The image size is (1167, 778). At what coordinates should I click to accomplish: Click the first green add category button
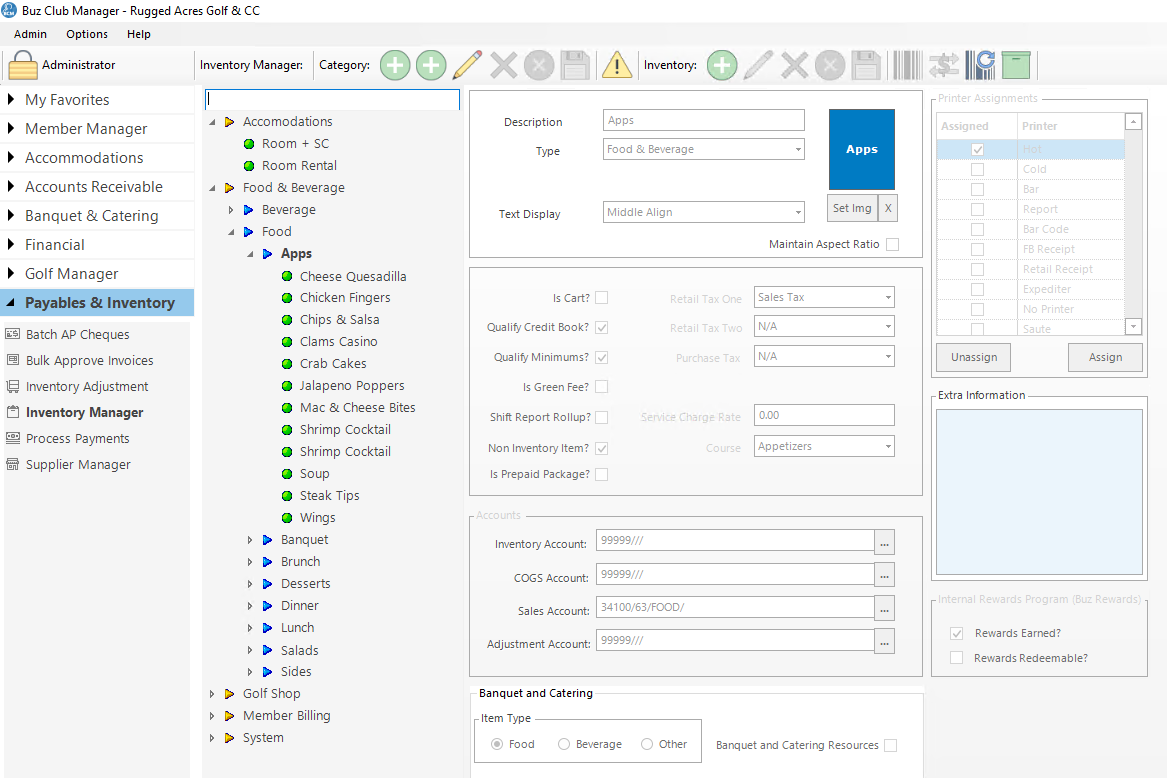(395, 65)
